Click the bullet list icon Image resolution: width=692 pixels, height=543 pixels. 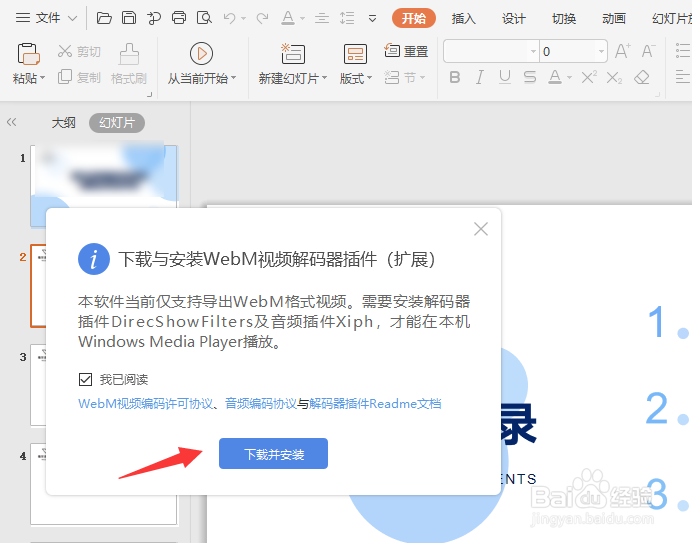click(x=683, y=50)
